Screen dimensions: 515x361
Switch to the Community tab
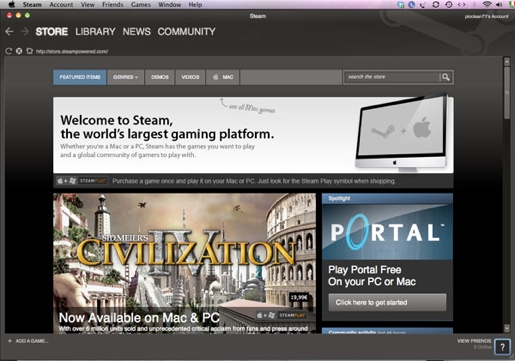(186, 32)
